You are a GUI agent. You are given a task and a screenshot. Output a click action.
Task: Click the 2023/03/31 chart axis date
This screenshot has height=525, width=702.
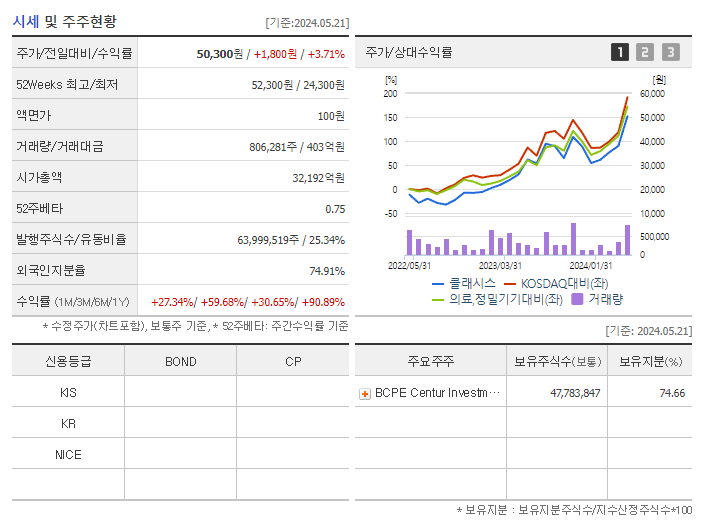click(x=500, y=265)
